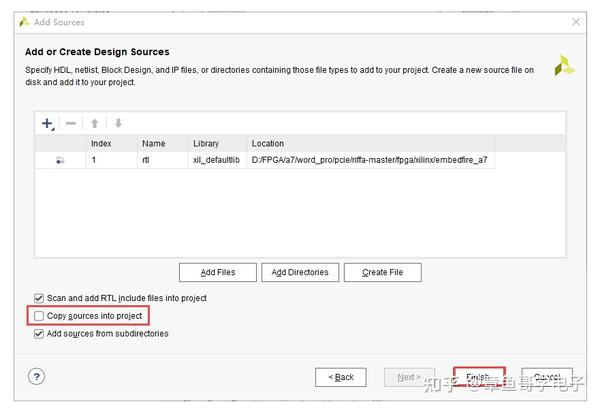This screenshot has width=600, height=408.
Task: Click the Create File button
Action: (383, 272)
